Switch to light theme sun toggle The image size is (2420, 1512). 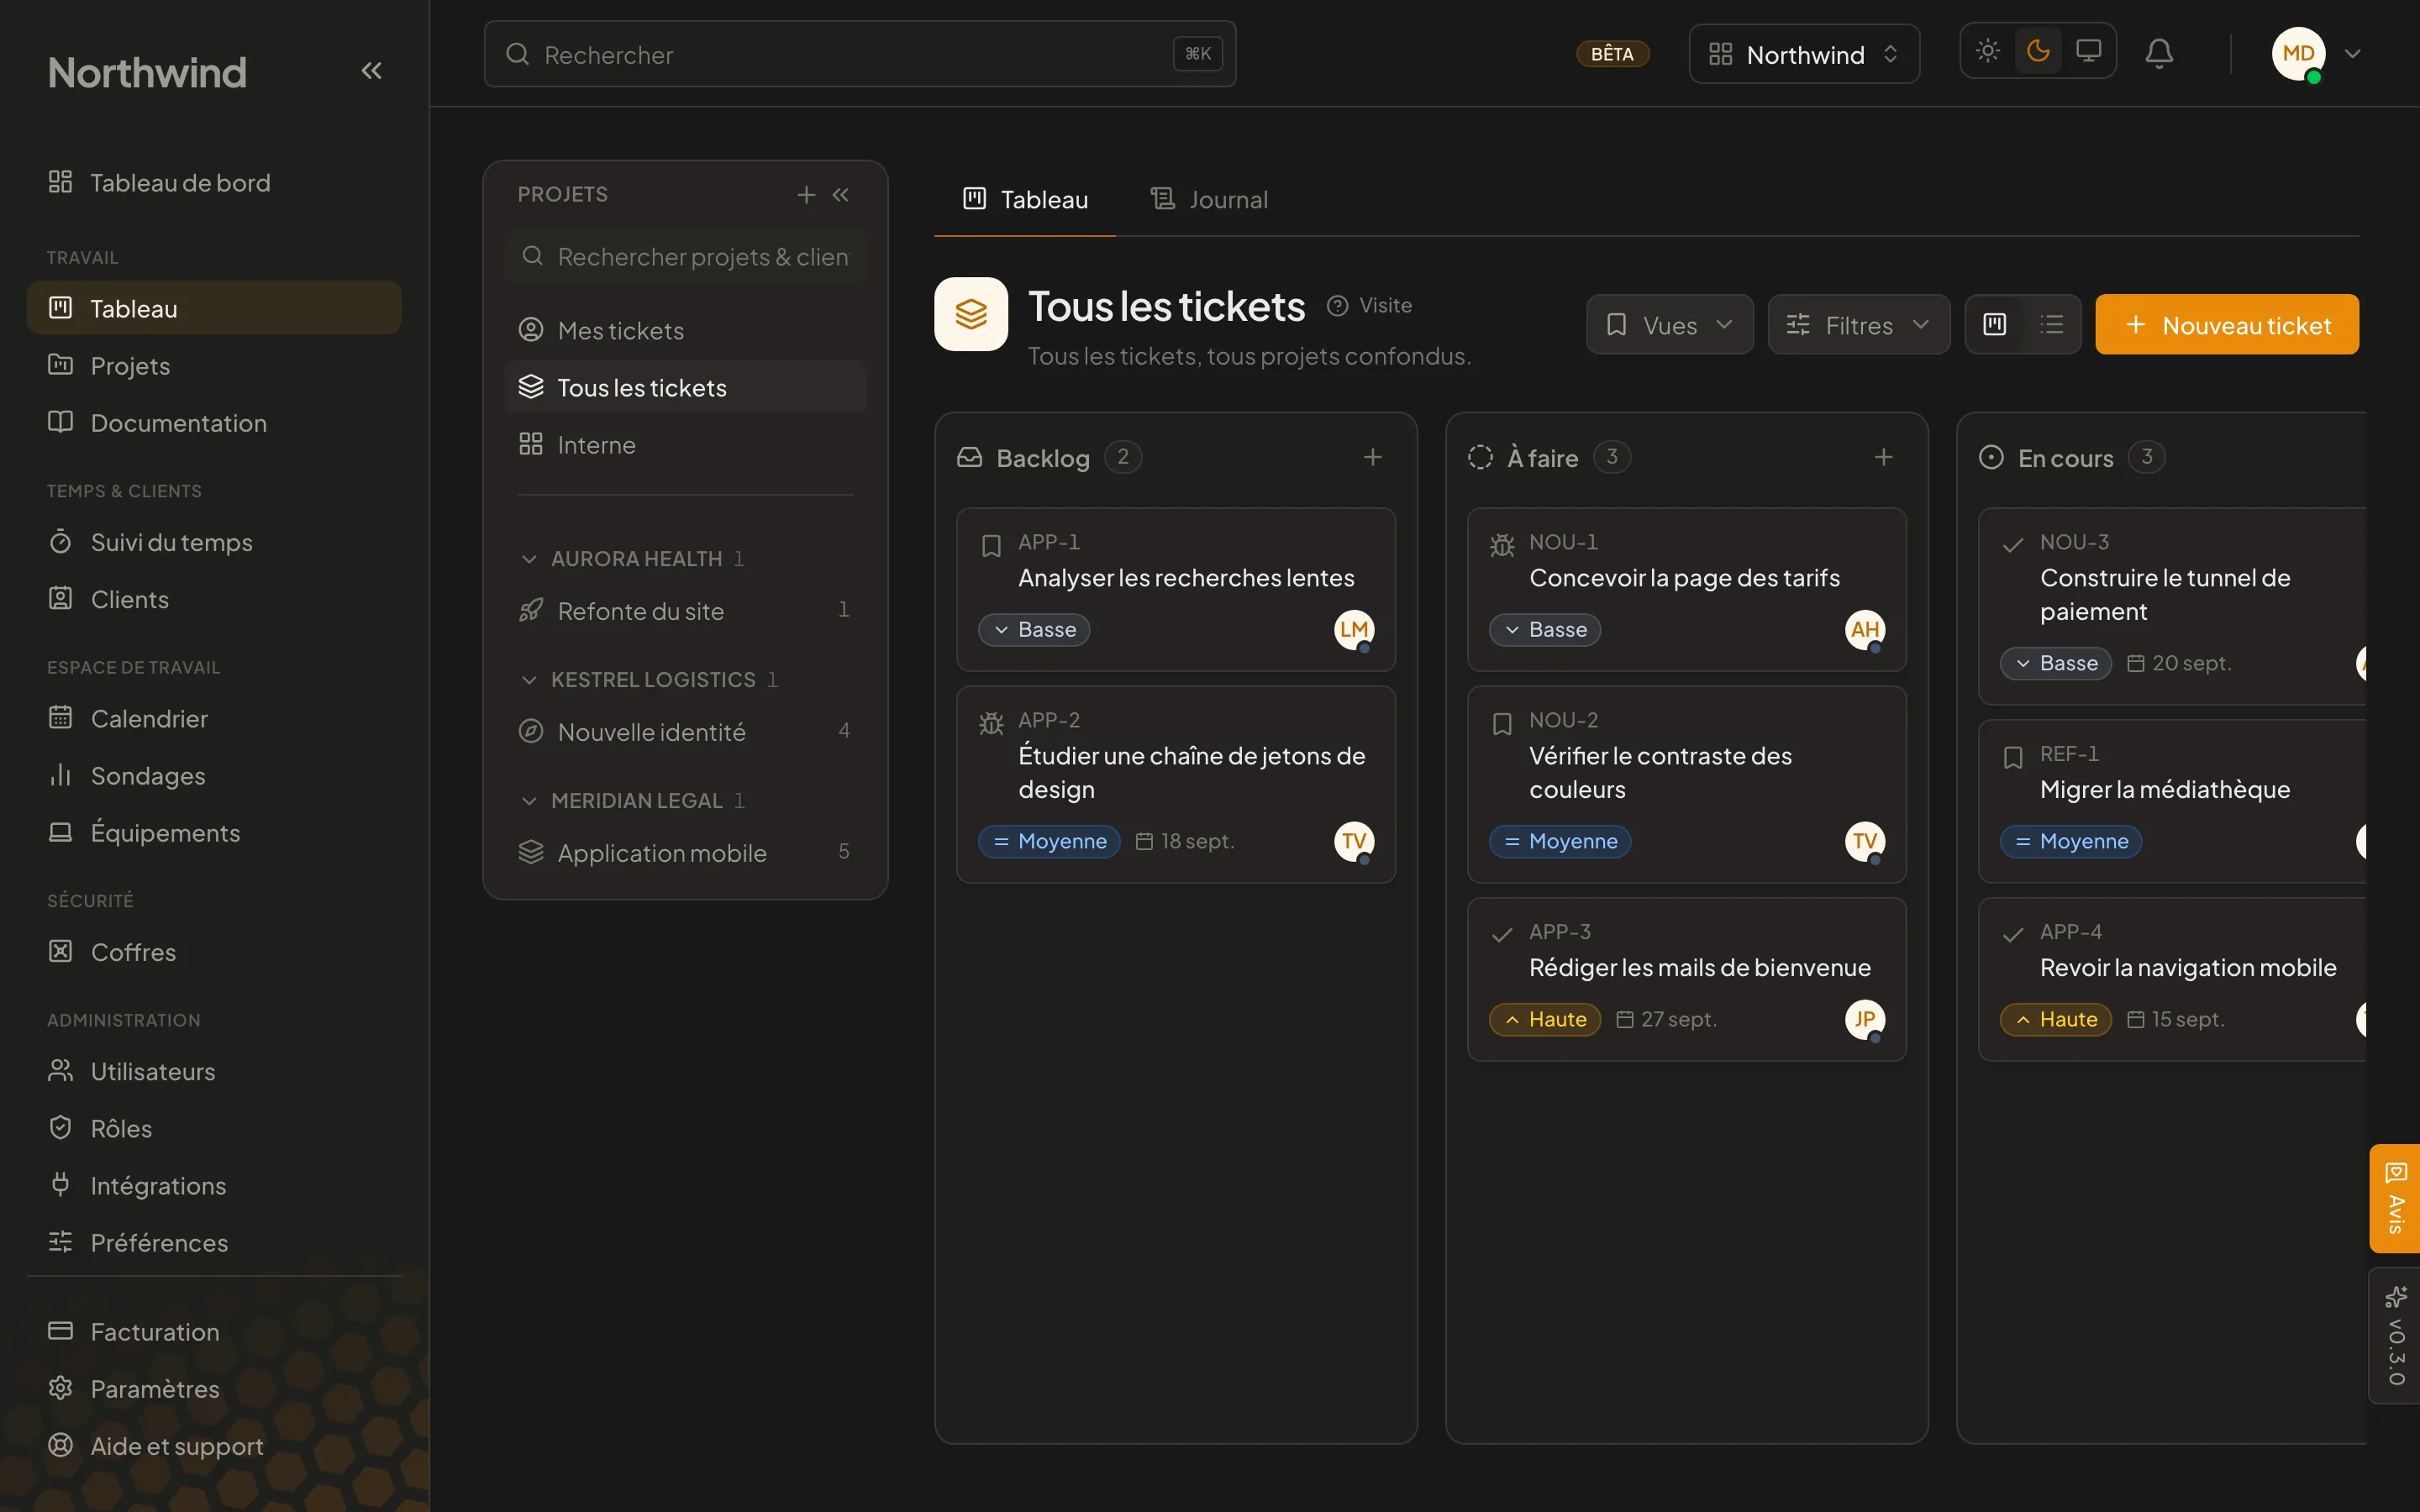(x=1988, y=50)
